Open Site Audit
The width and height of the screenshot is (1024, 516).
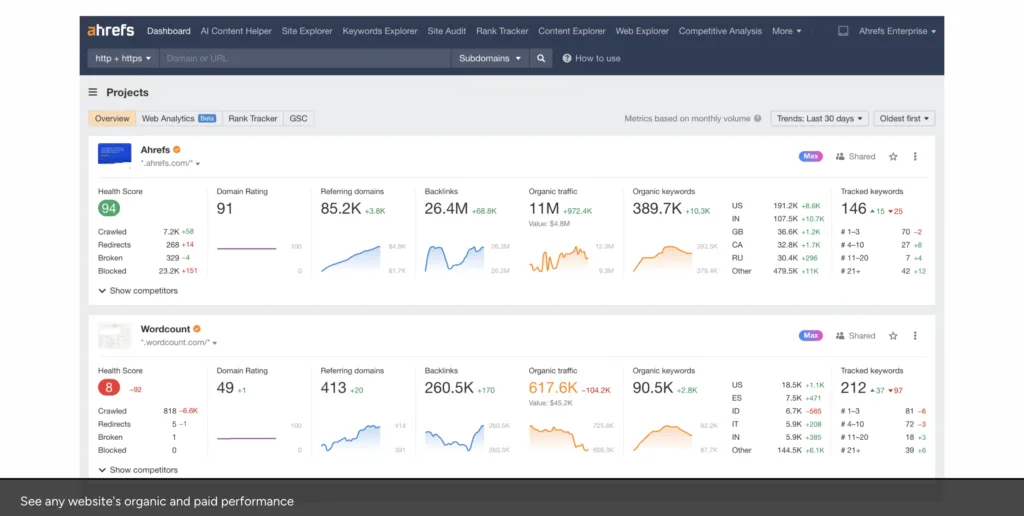point(447,31)
